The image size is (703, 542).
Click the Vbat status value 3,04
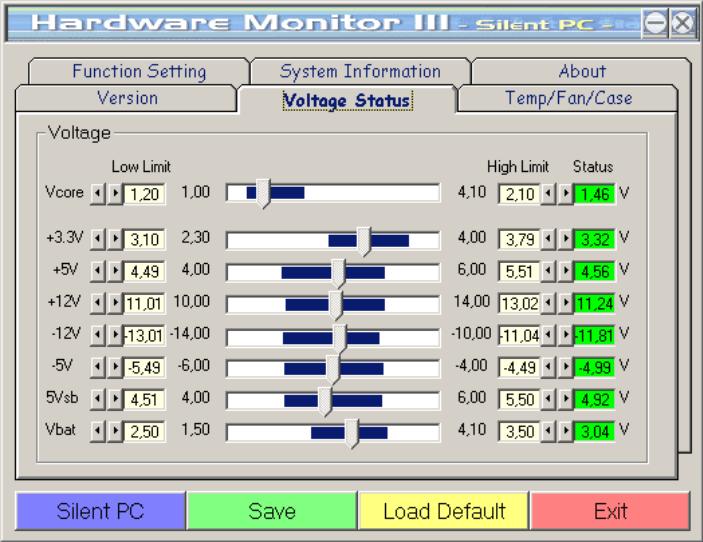click(x=595, y=432)
